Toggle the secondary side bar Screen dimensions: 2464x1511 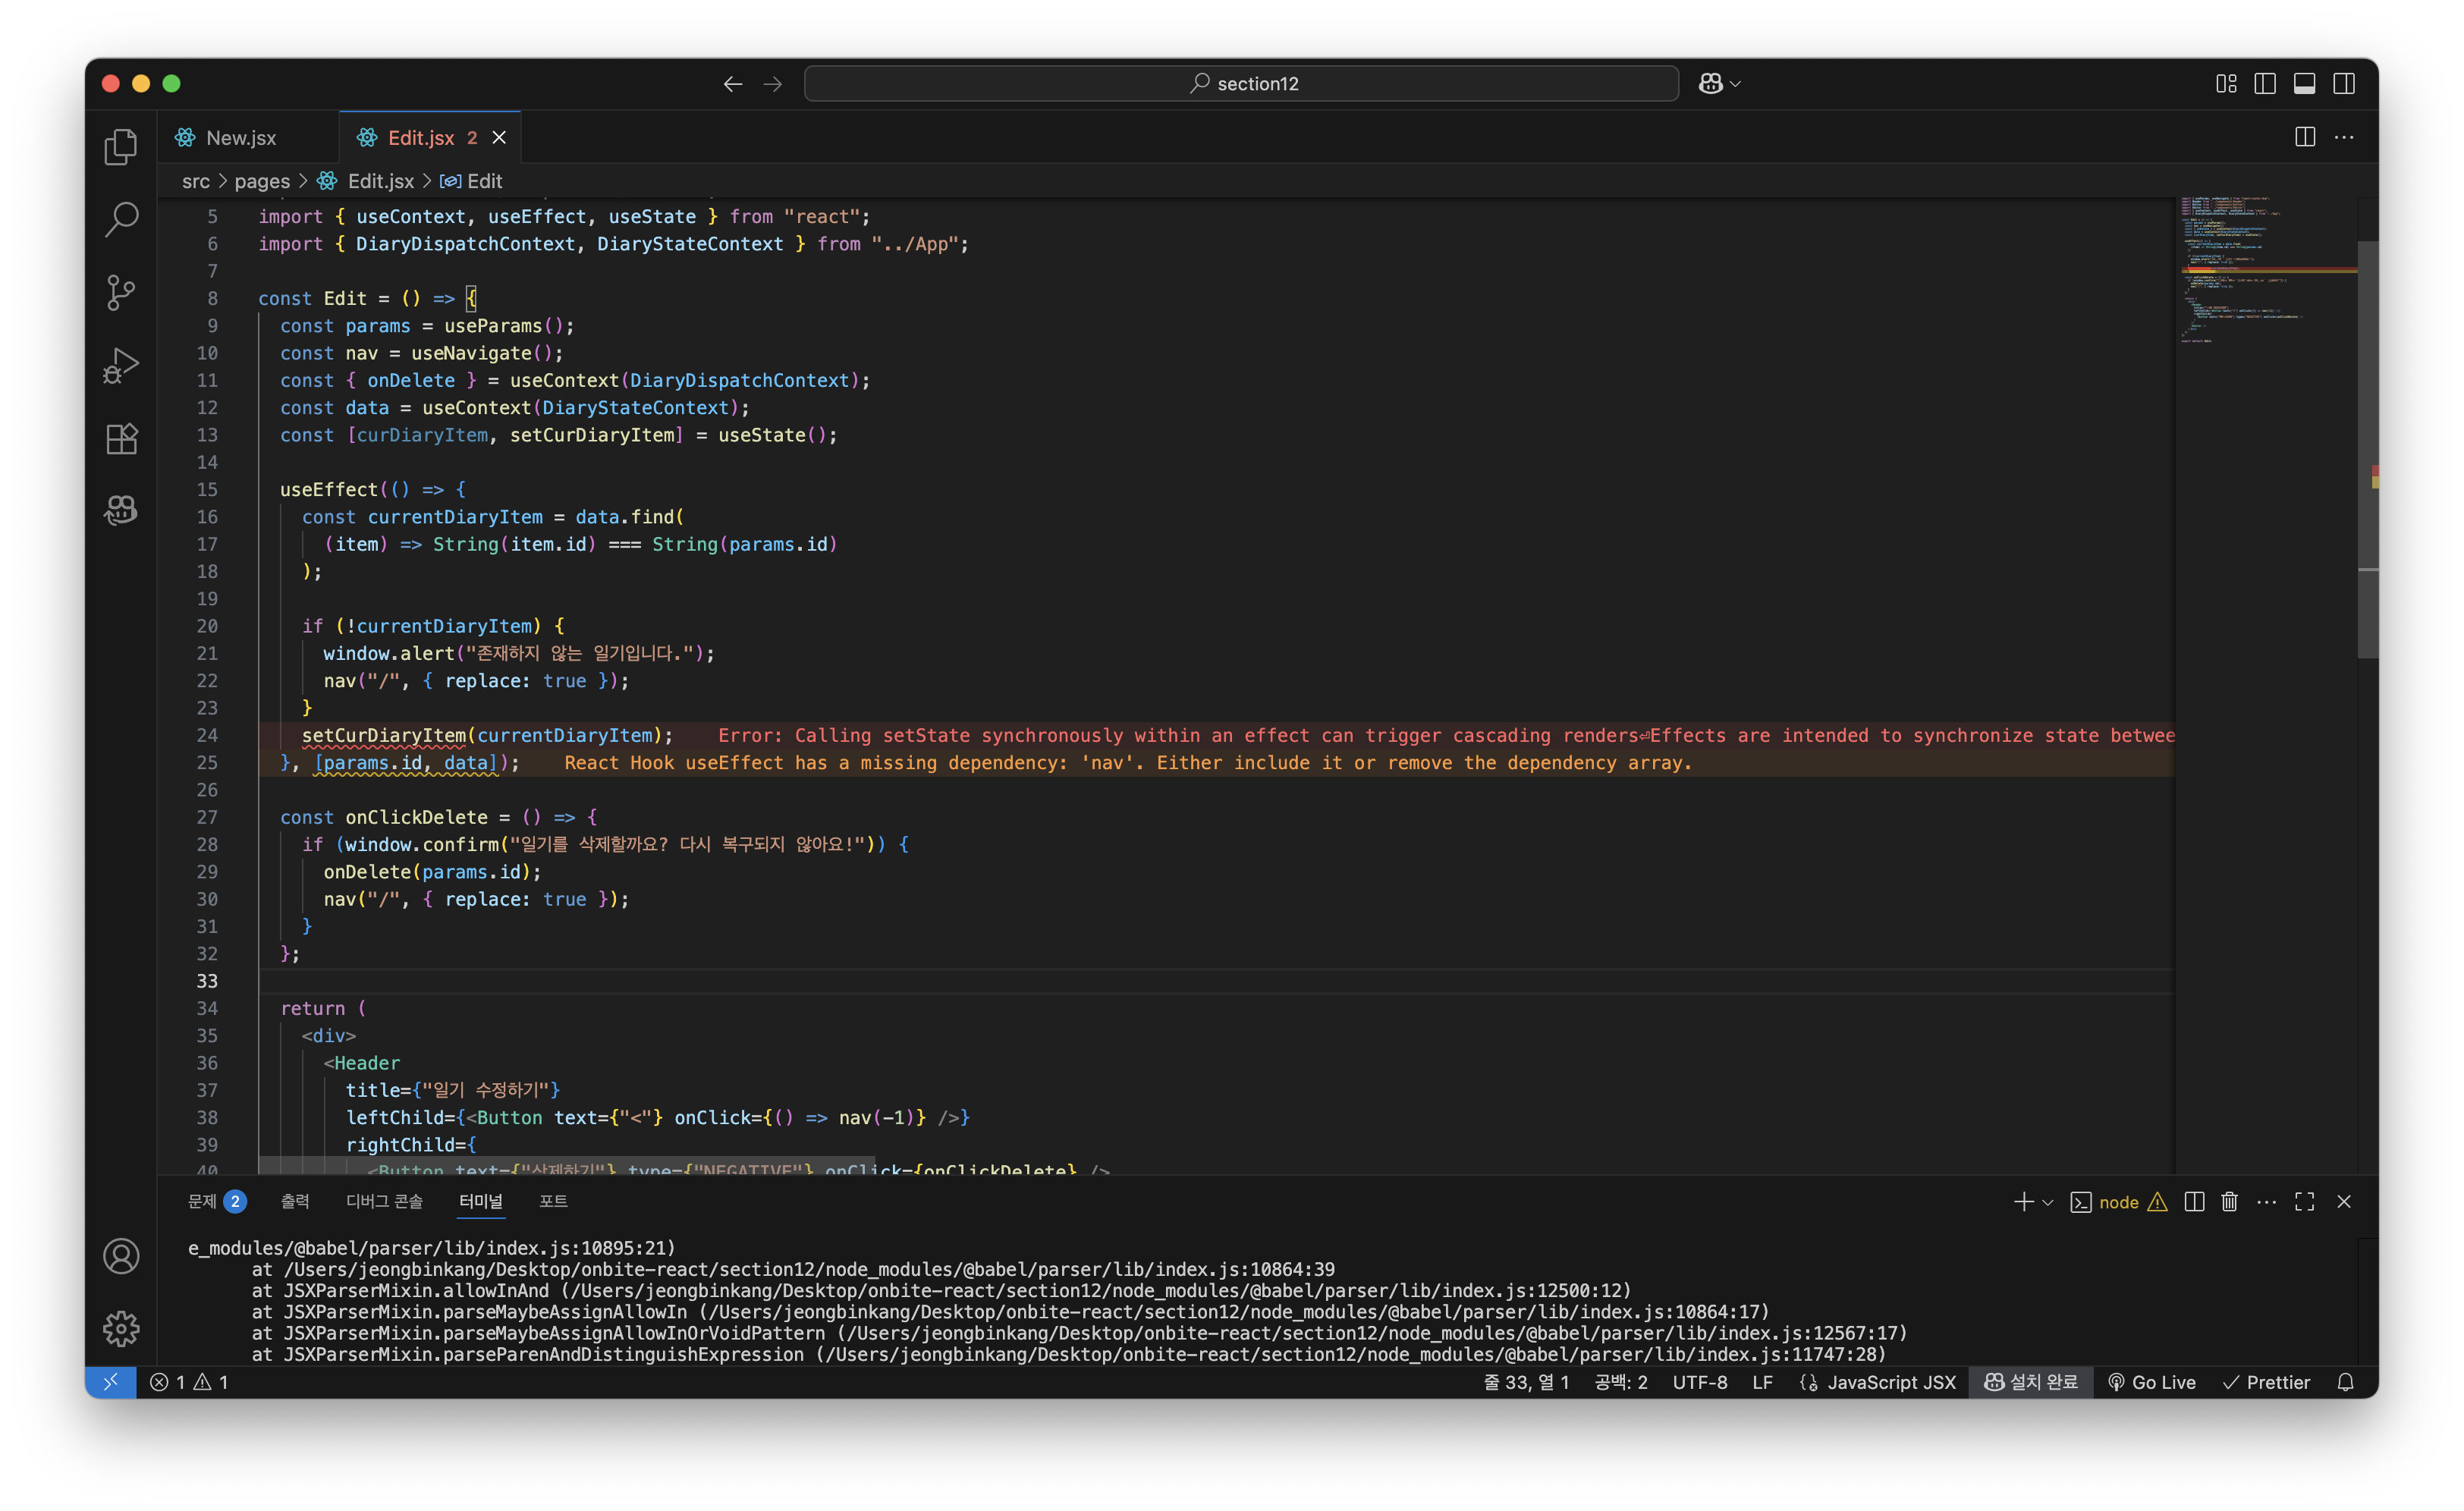(x=2344, y=84)
